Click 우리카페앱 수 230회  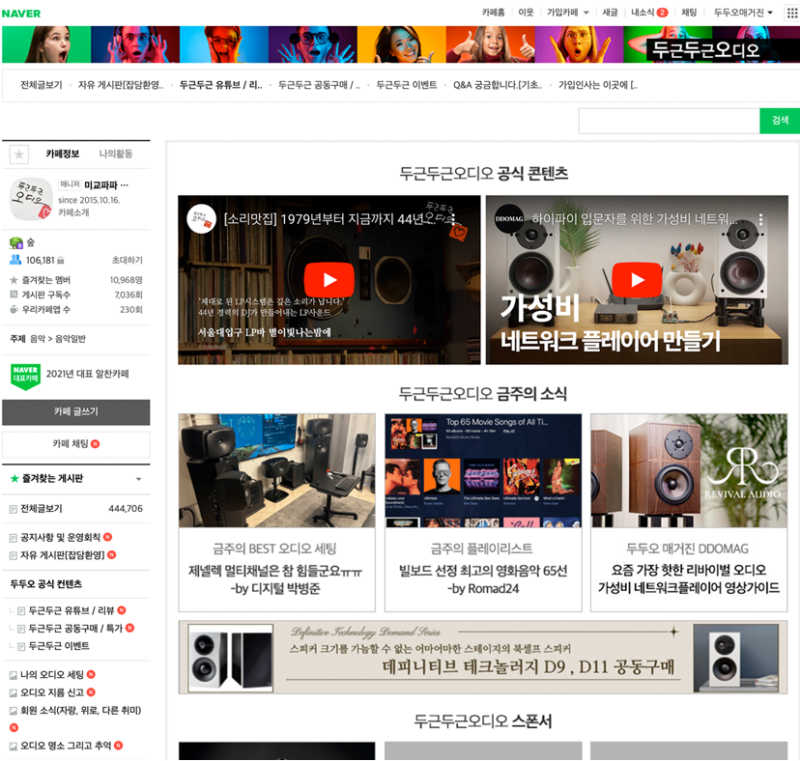[x=131, y=310]
